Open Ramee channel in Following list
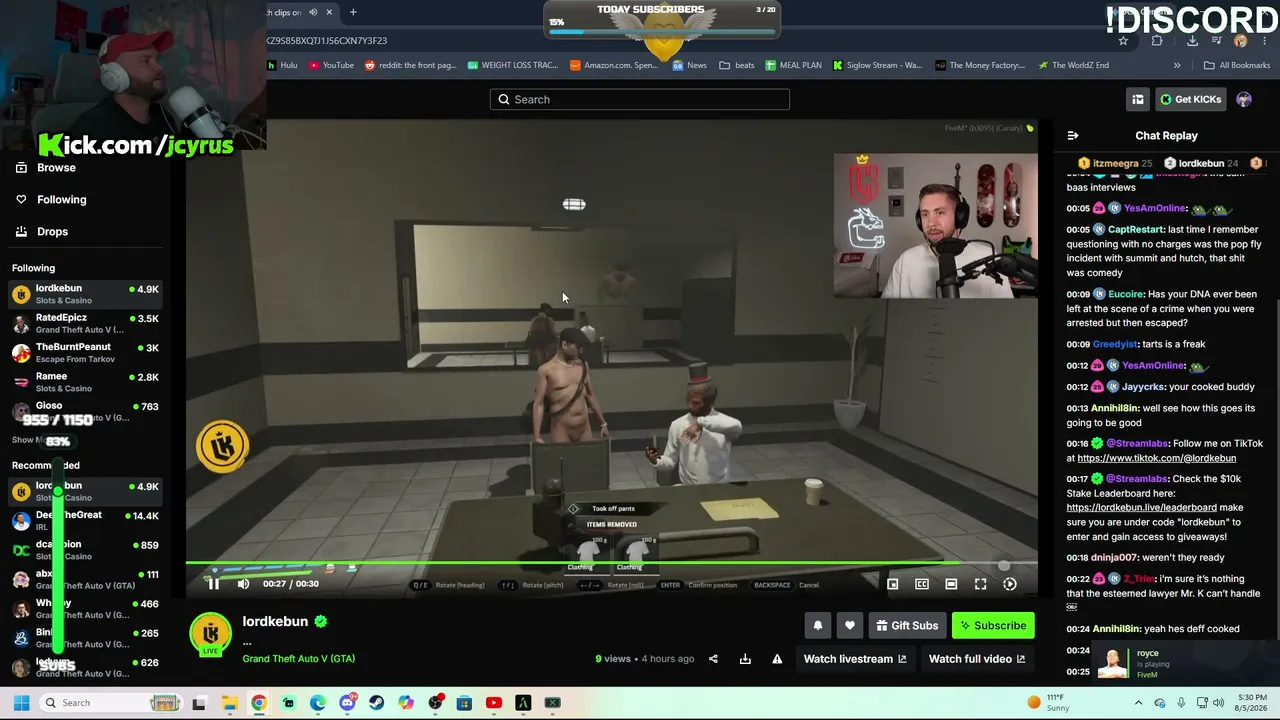Viewport: 1280px width, 720px height. click(85, 381)
